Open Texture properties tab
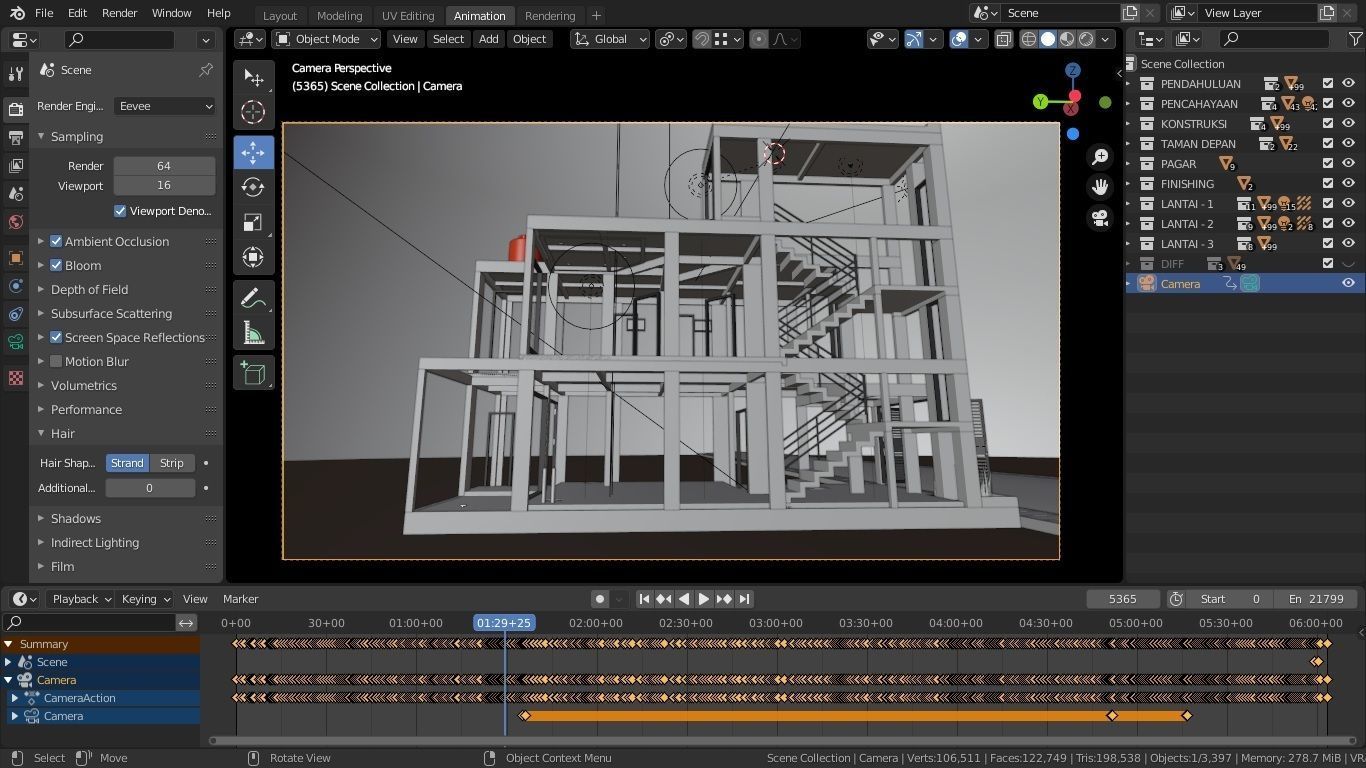Image resolution: width=1366 pixels, height=768 pixels. (x=15, y=378)
